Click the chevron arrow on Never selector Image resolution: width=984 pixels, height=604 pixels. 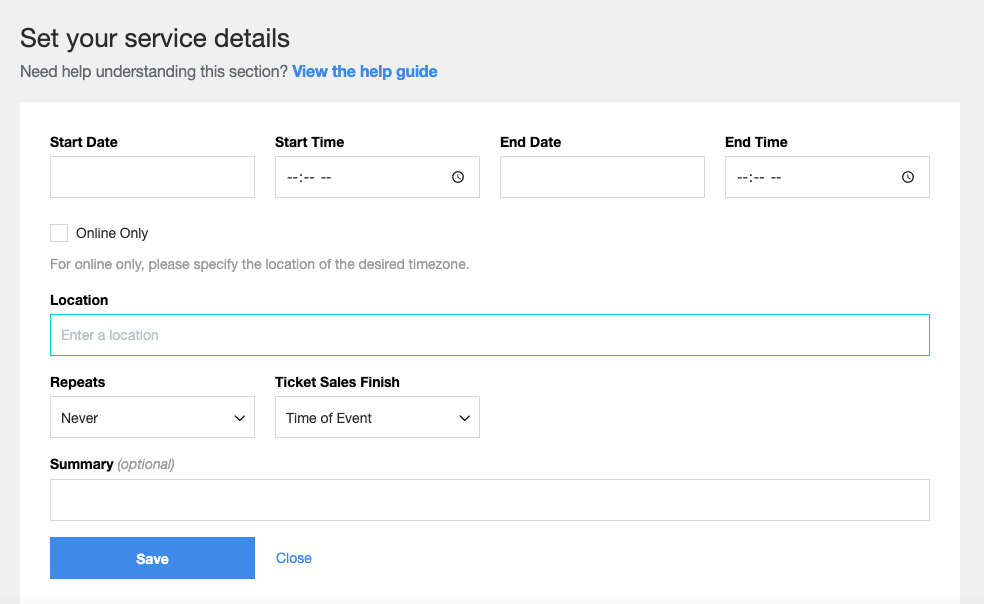(240, 418)
